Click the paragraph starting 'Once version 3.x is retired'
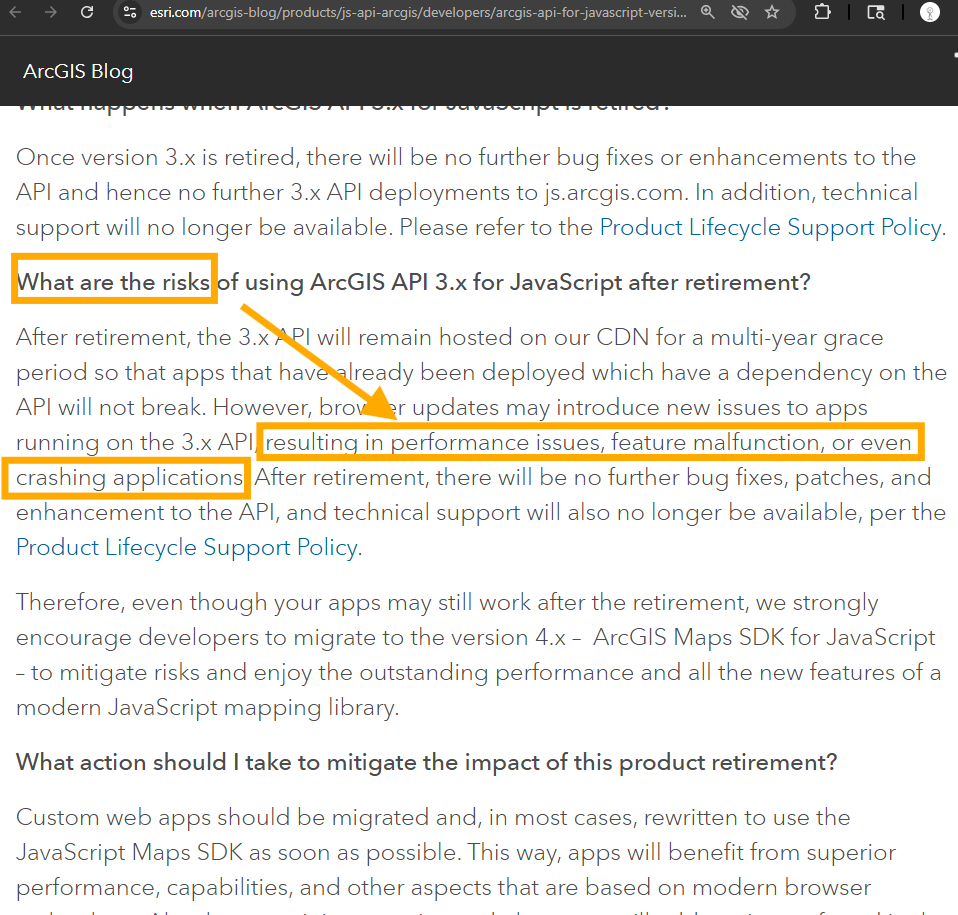 (481, 192)
